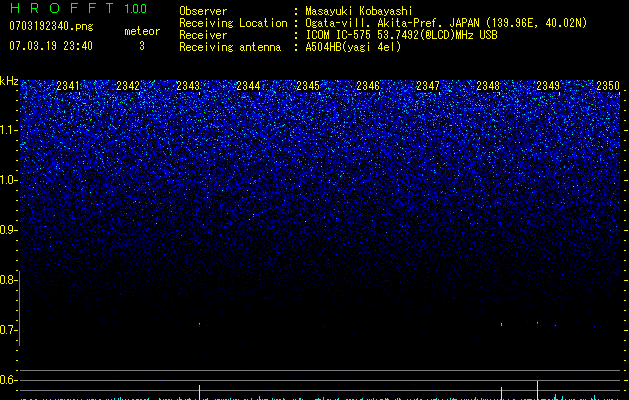The image size is (629, 400).
Task: Click the 0.8 kHz axis label
Action: tap(8, 280)
